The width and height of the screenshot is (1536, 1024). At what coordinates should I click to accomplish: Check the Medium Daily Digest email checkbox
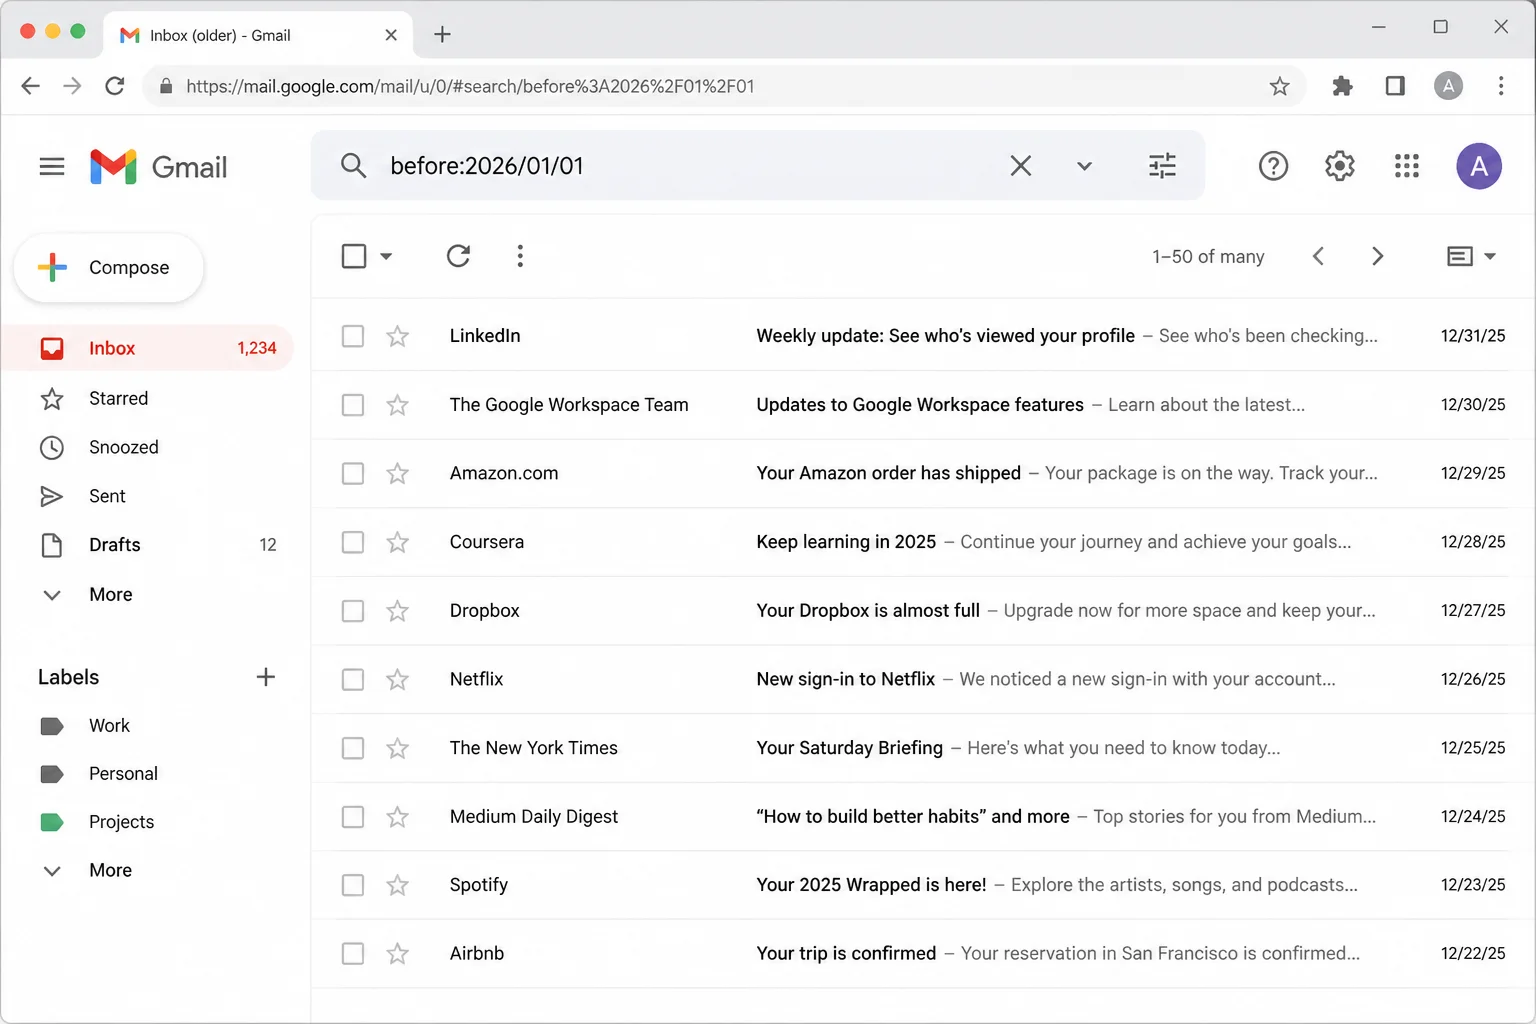point(353,817)
